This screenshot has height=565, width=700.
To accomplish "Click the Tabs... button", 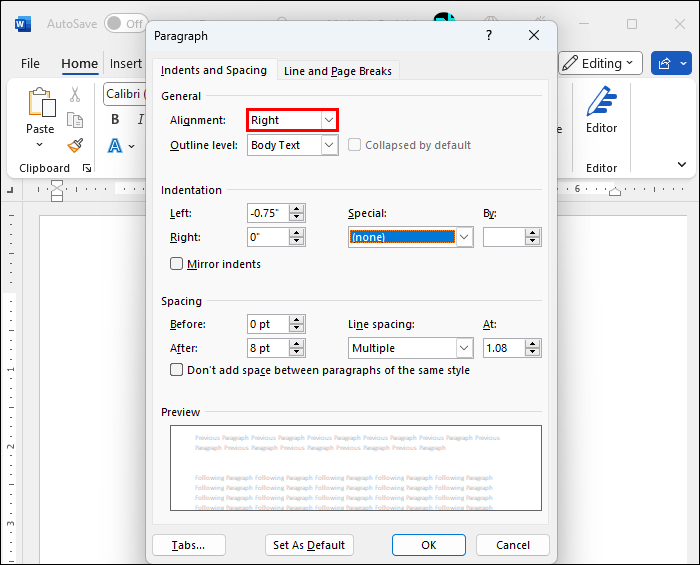I will point(188,545).
